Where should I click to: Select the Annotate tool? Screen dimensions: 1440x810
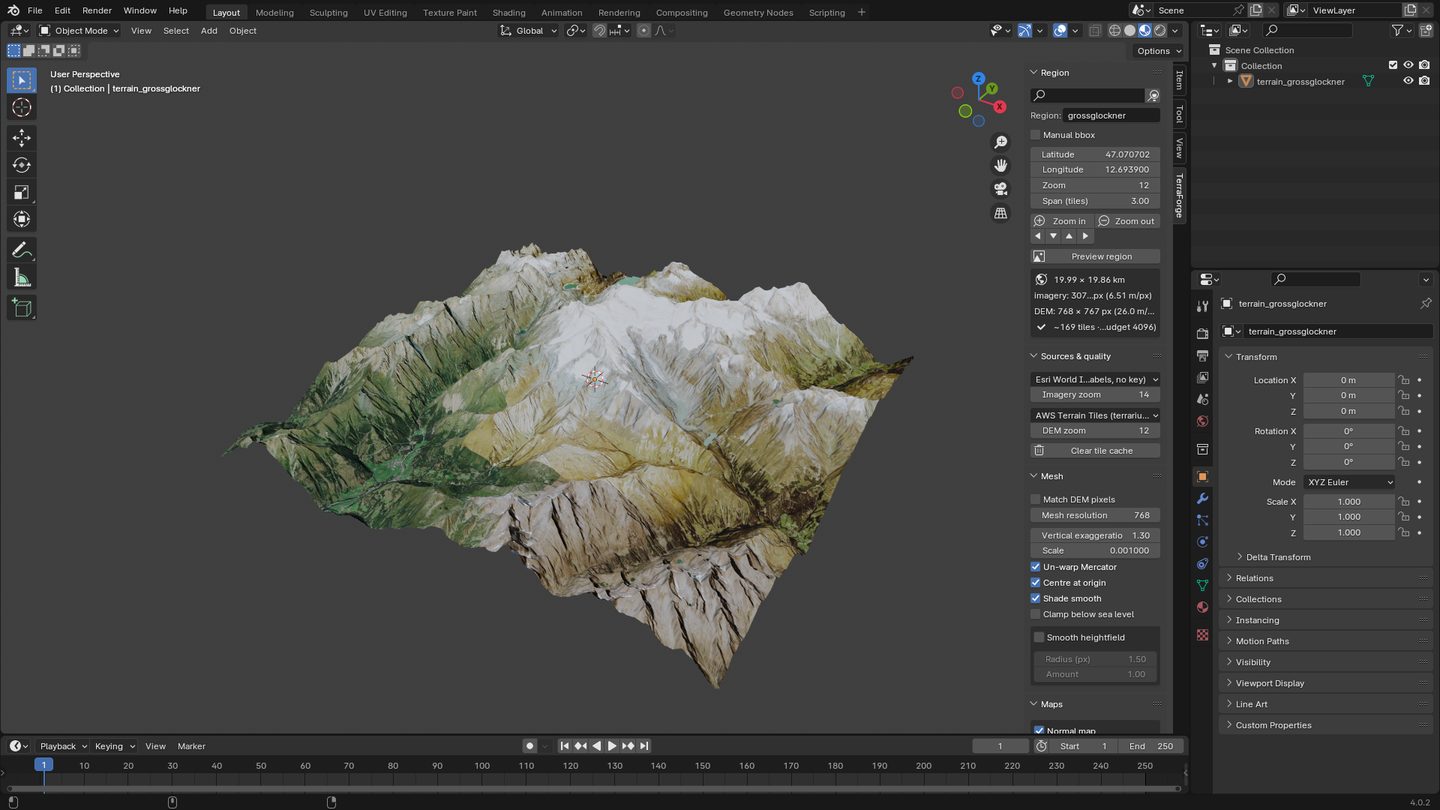(21, 250)
